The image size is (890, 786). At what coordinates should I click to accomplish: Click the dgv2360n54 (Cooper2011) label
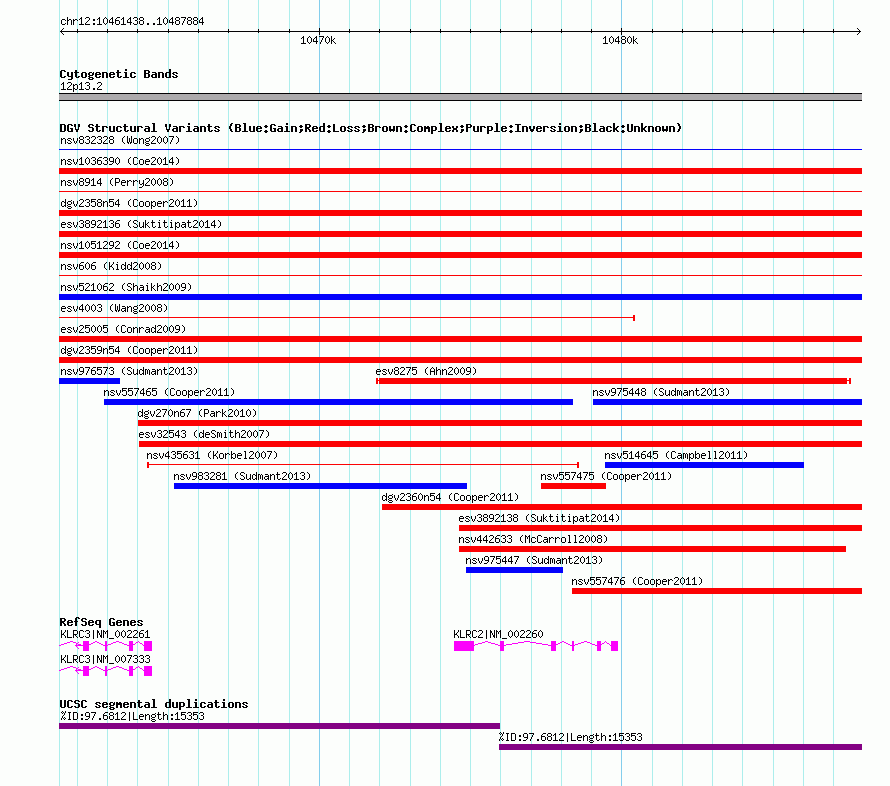click(x=450, y=497)
